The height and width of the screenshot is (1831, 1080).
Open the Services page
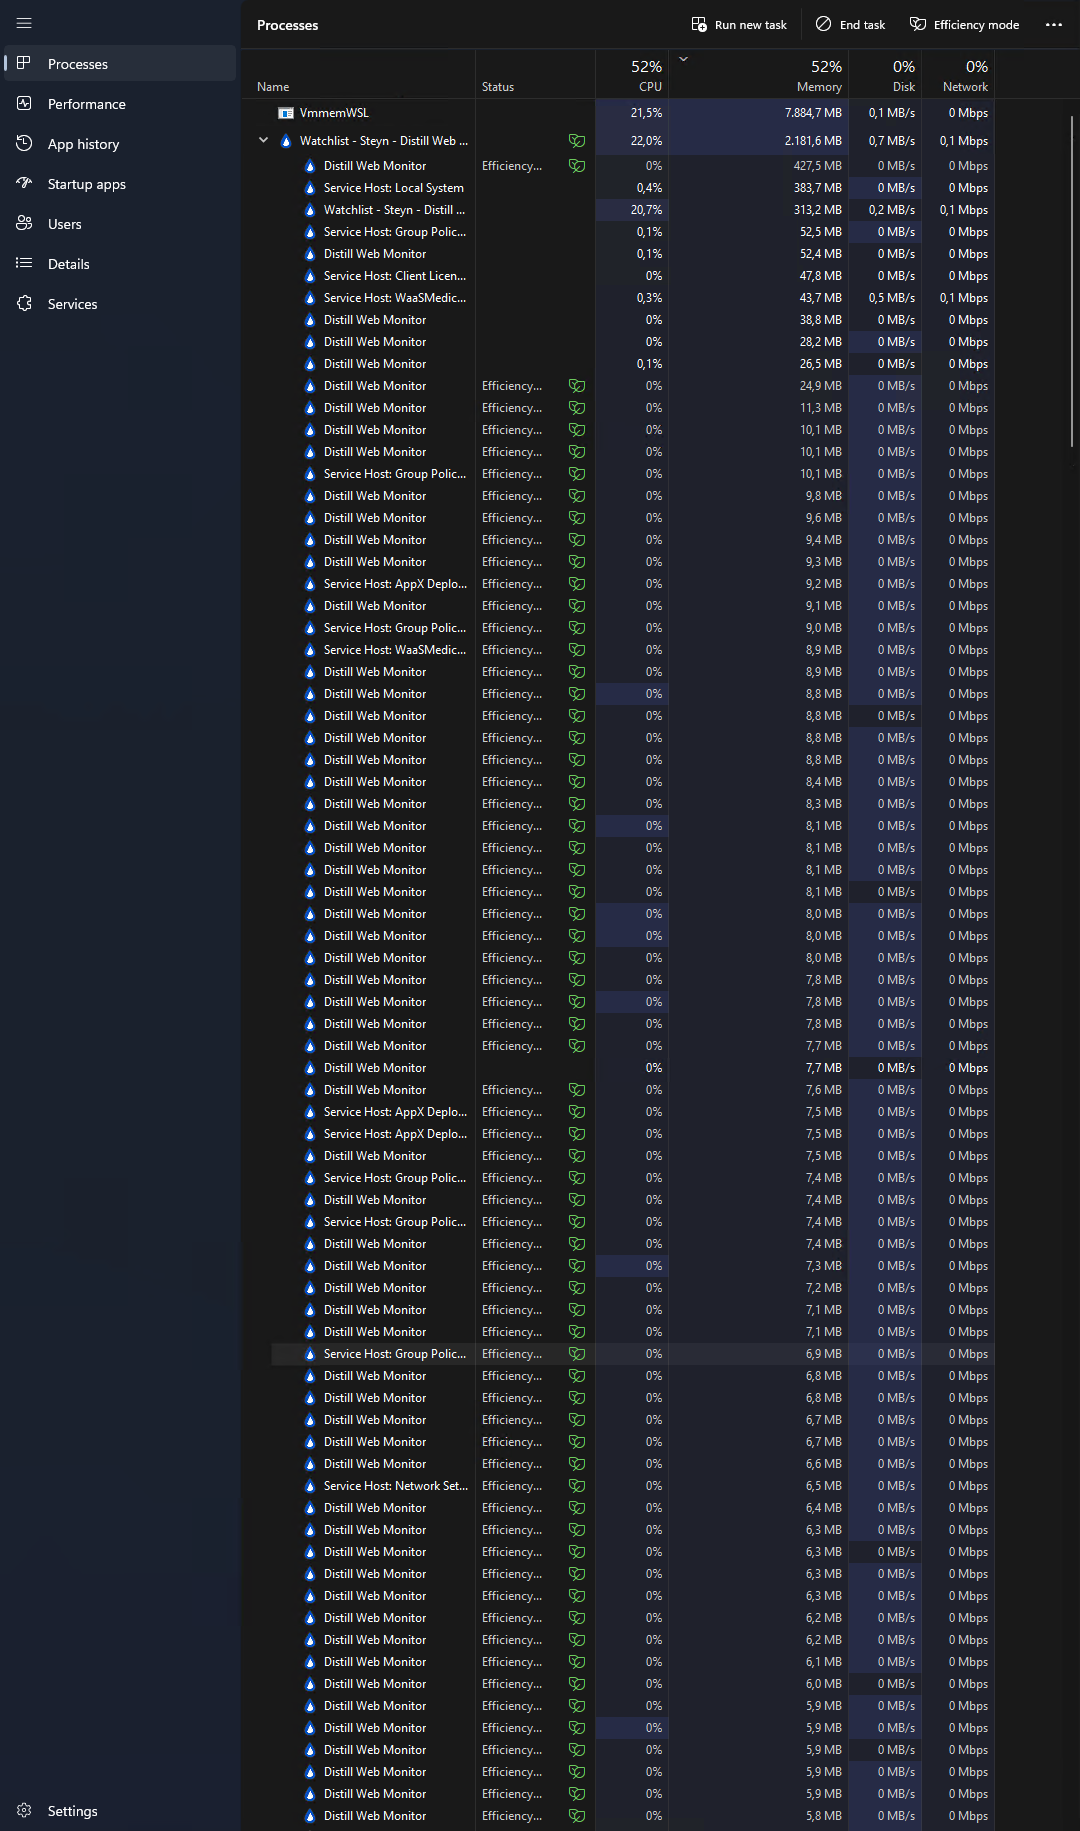coord(120,303)
